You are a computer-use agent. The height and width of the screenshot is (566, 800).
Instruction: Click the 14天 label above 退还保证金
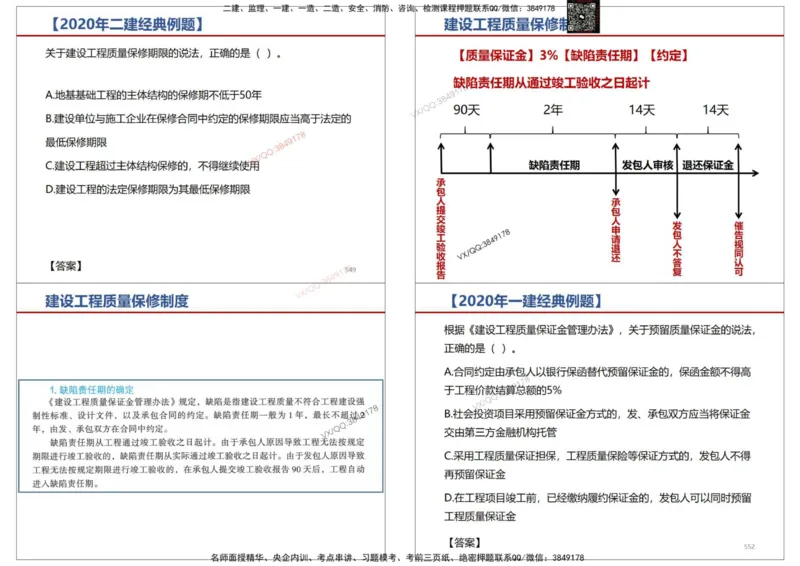tap(715, 110)
